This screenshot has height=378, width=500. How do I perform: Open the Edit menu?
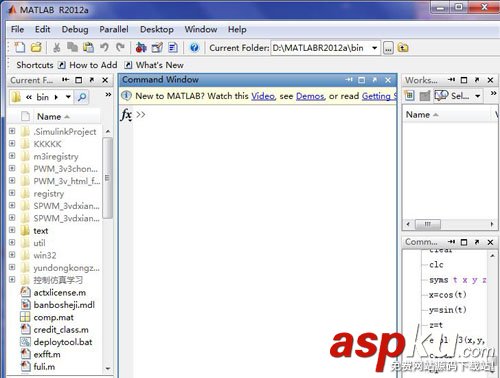point(43,30)
